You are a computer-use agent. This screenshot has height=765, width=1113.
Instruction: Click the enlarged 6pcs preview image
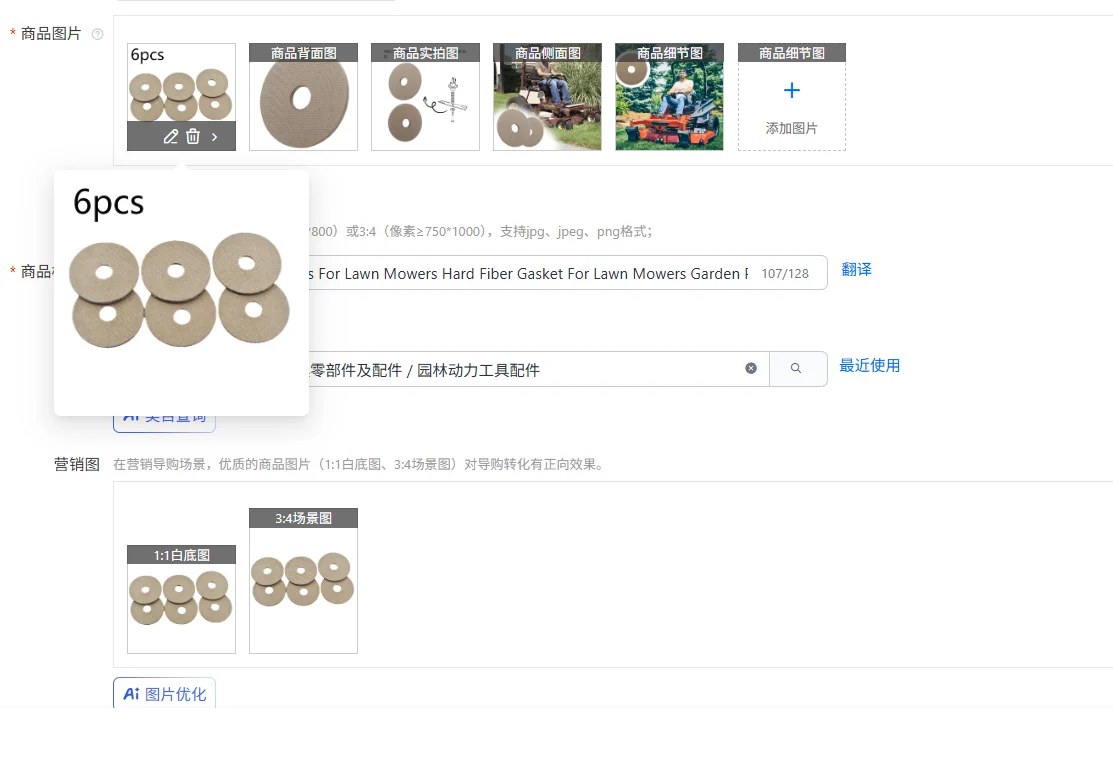tap(181, 292)
